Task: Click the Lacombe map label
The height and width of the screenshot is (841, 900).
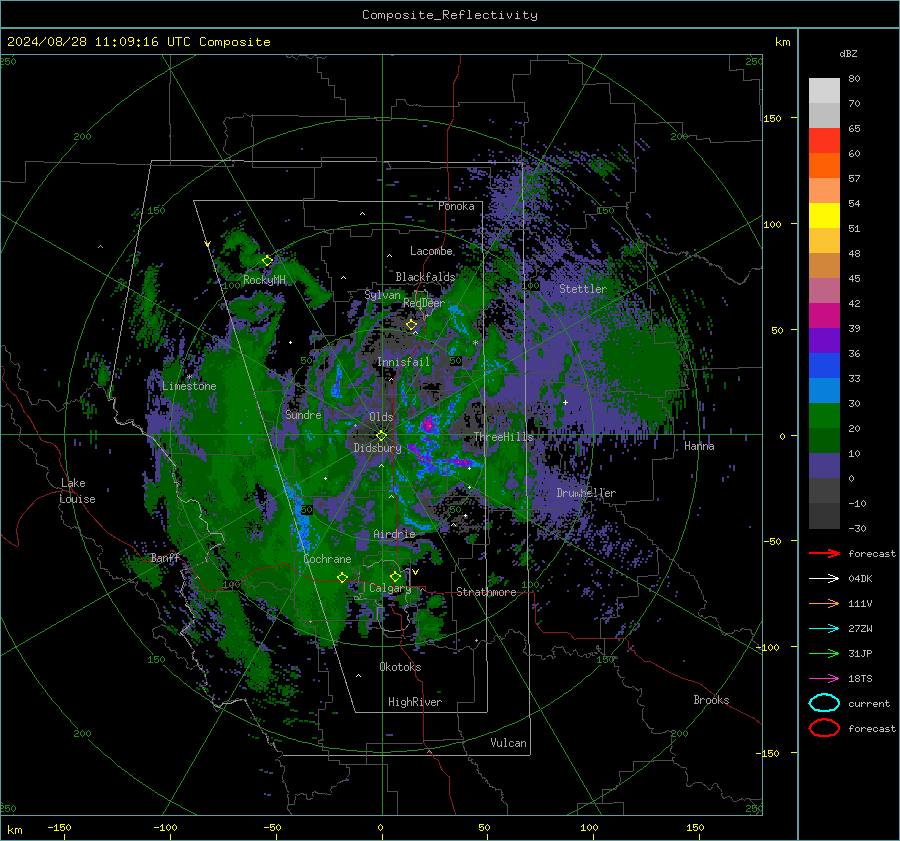Action: pyautogui.click(x=431, y=251)
